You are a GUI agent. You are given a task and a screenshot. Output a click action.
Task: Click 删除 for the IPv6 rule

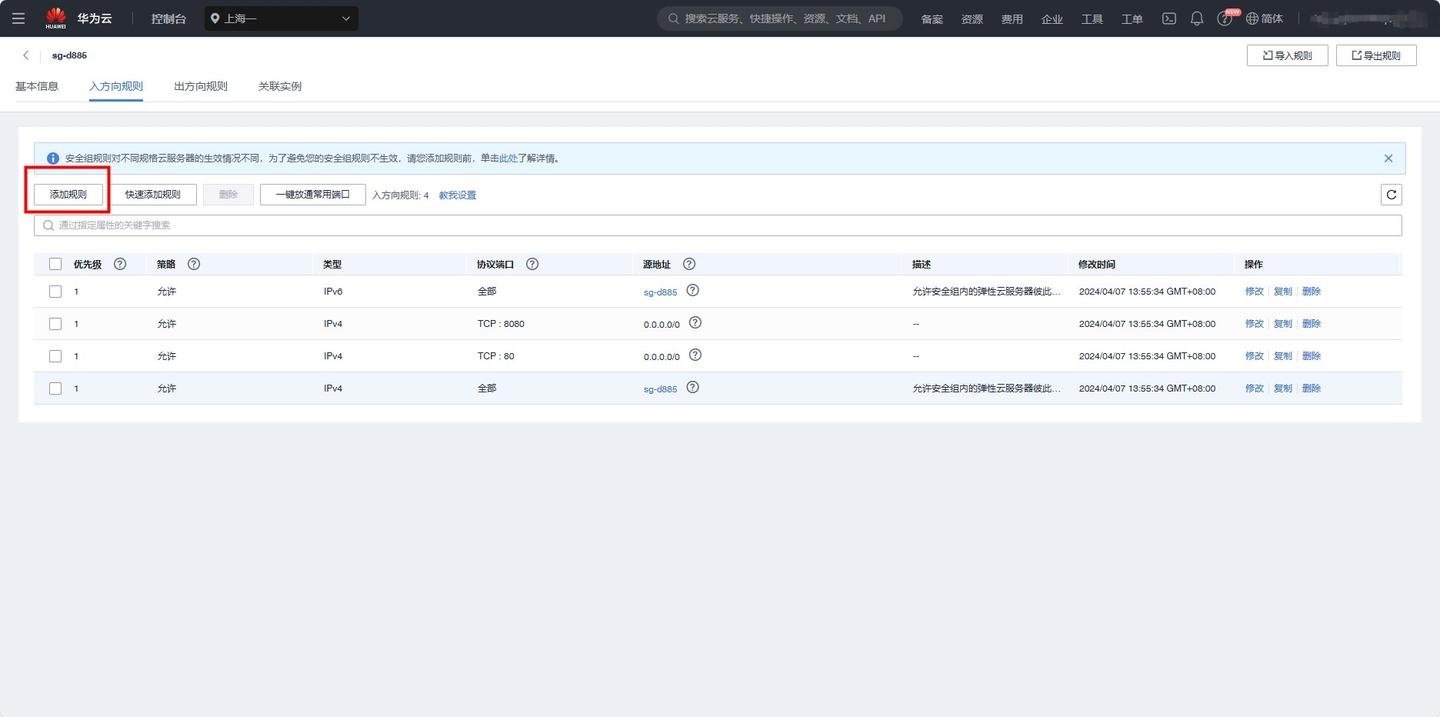pos(1311,291)
